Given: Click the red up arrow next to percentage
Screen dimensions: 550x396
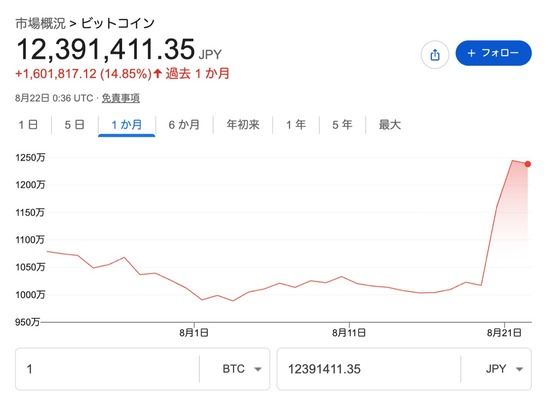Looking at the screenshot, I should coord(157,74).
